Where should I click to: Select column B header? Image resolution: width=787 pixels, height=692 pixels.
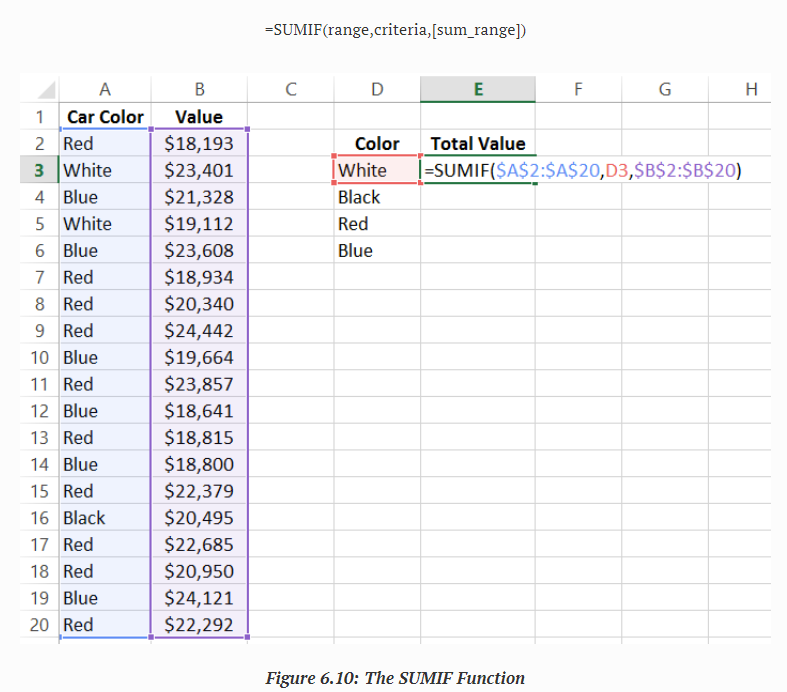198,89
